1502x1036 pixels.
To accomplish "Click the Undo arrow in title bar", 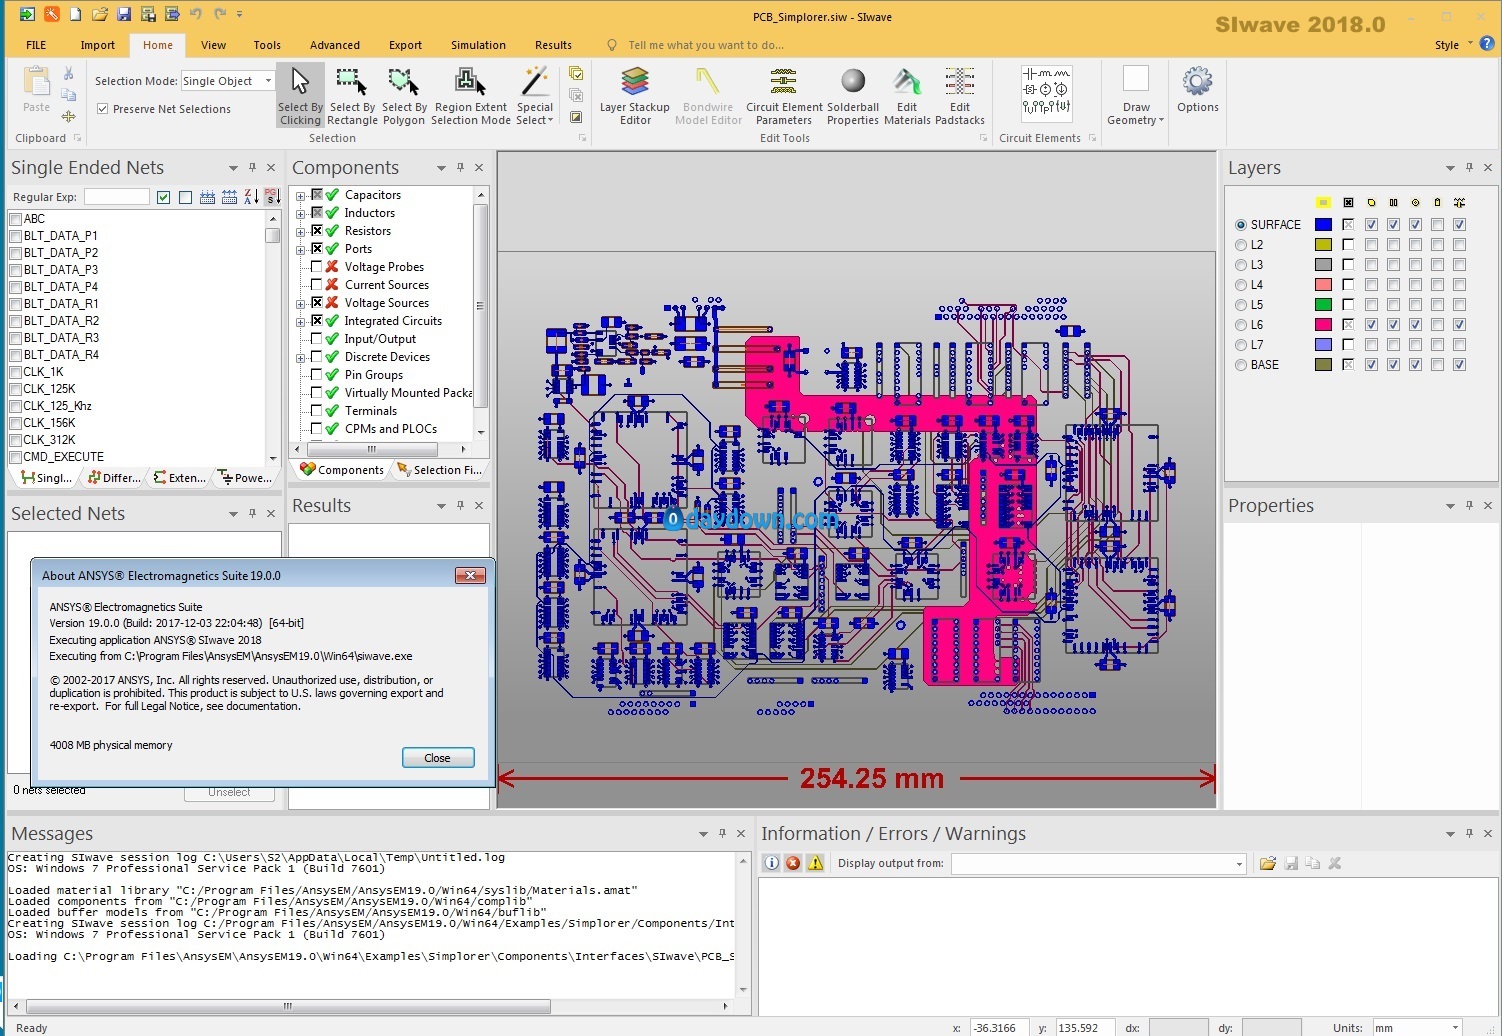I will pyautogui.click(x=196, y=14).
